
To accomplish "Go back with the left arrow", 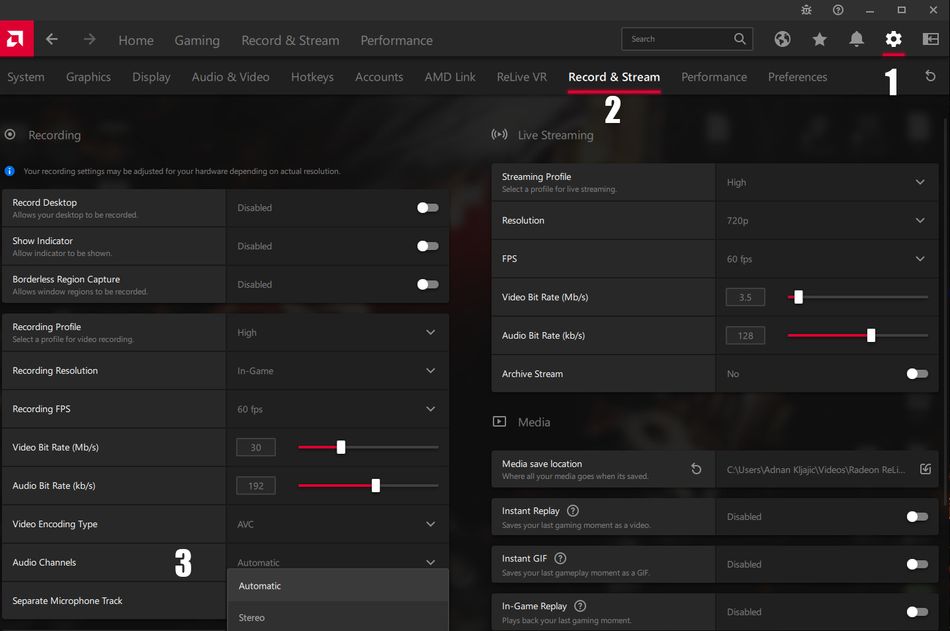I will (x=52, y=39).
